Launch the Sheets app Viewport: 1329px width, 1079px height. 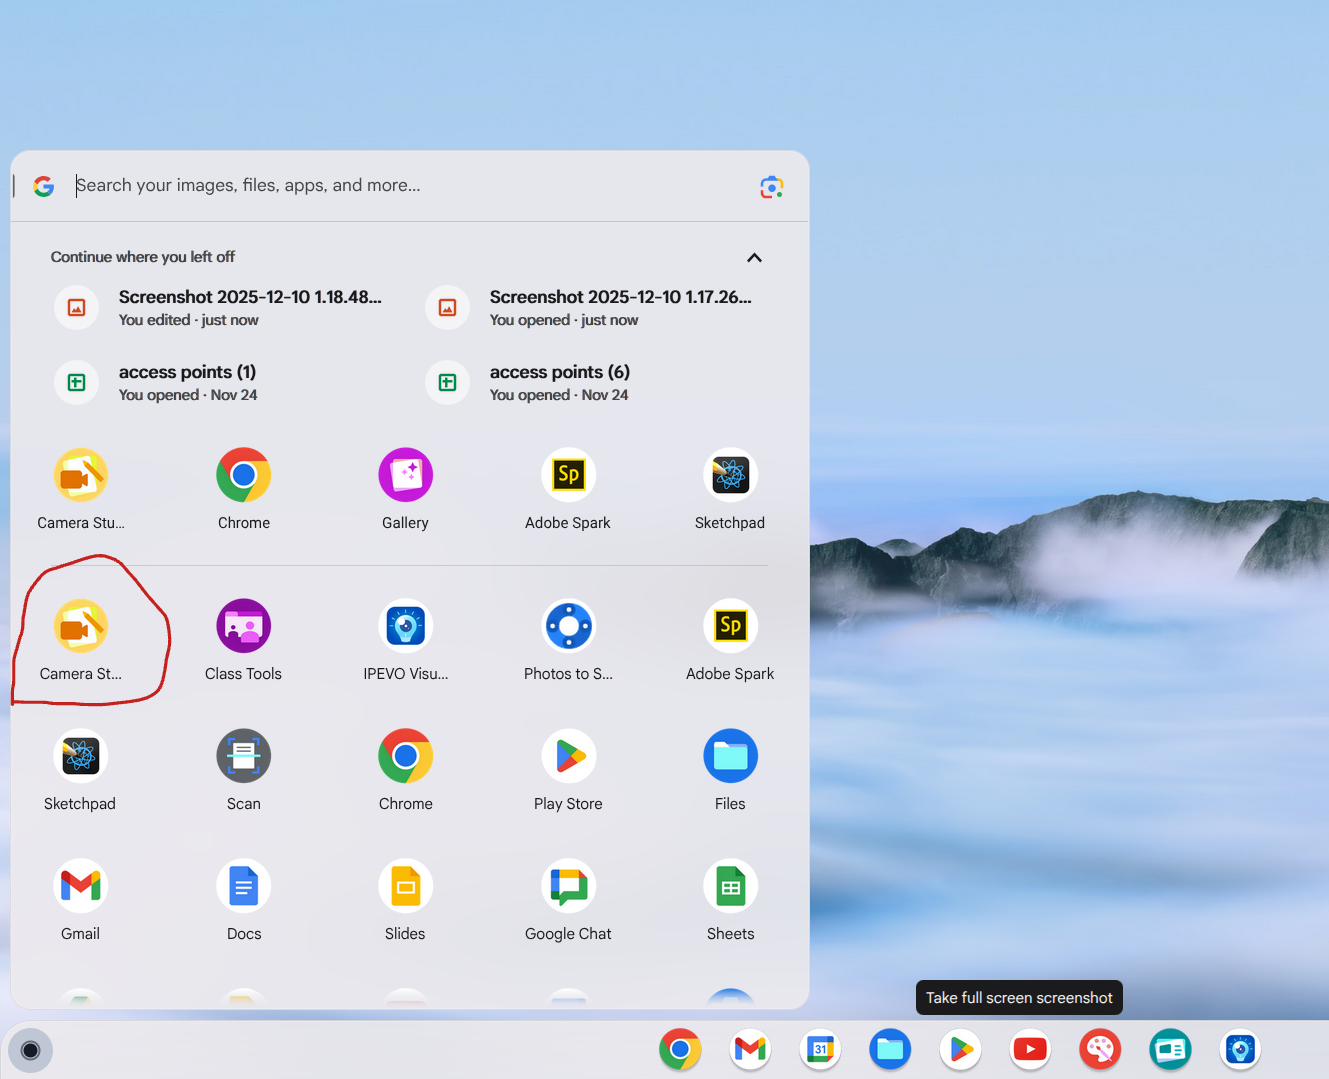click(x=730, y=886)
